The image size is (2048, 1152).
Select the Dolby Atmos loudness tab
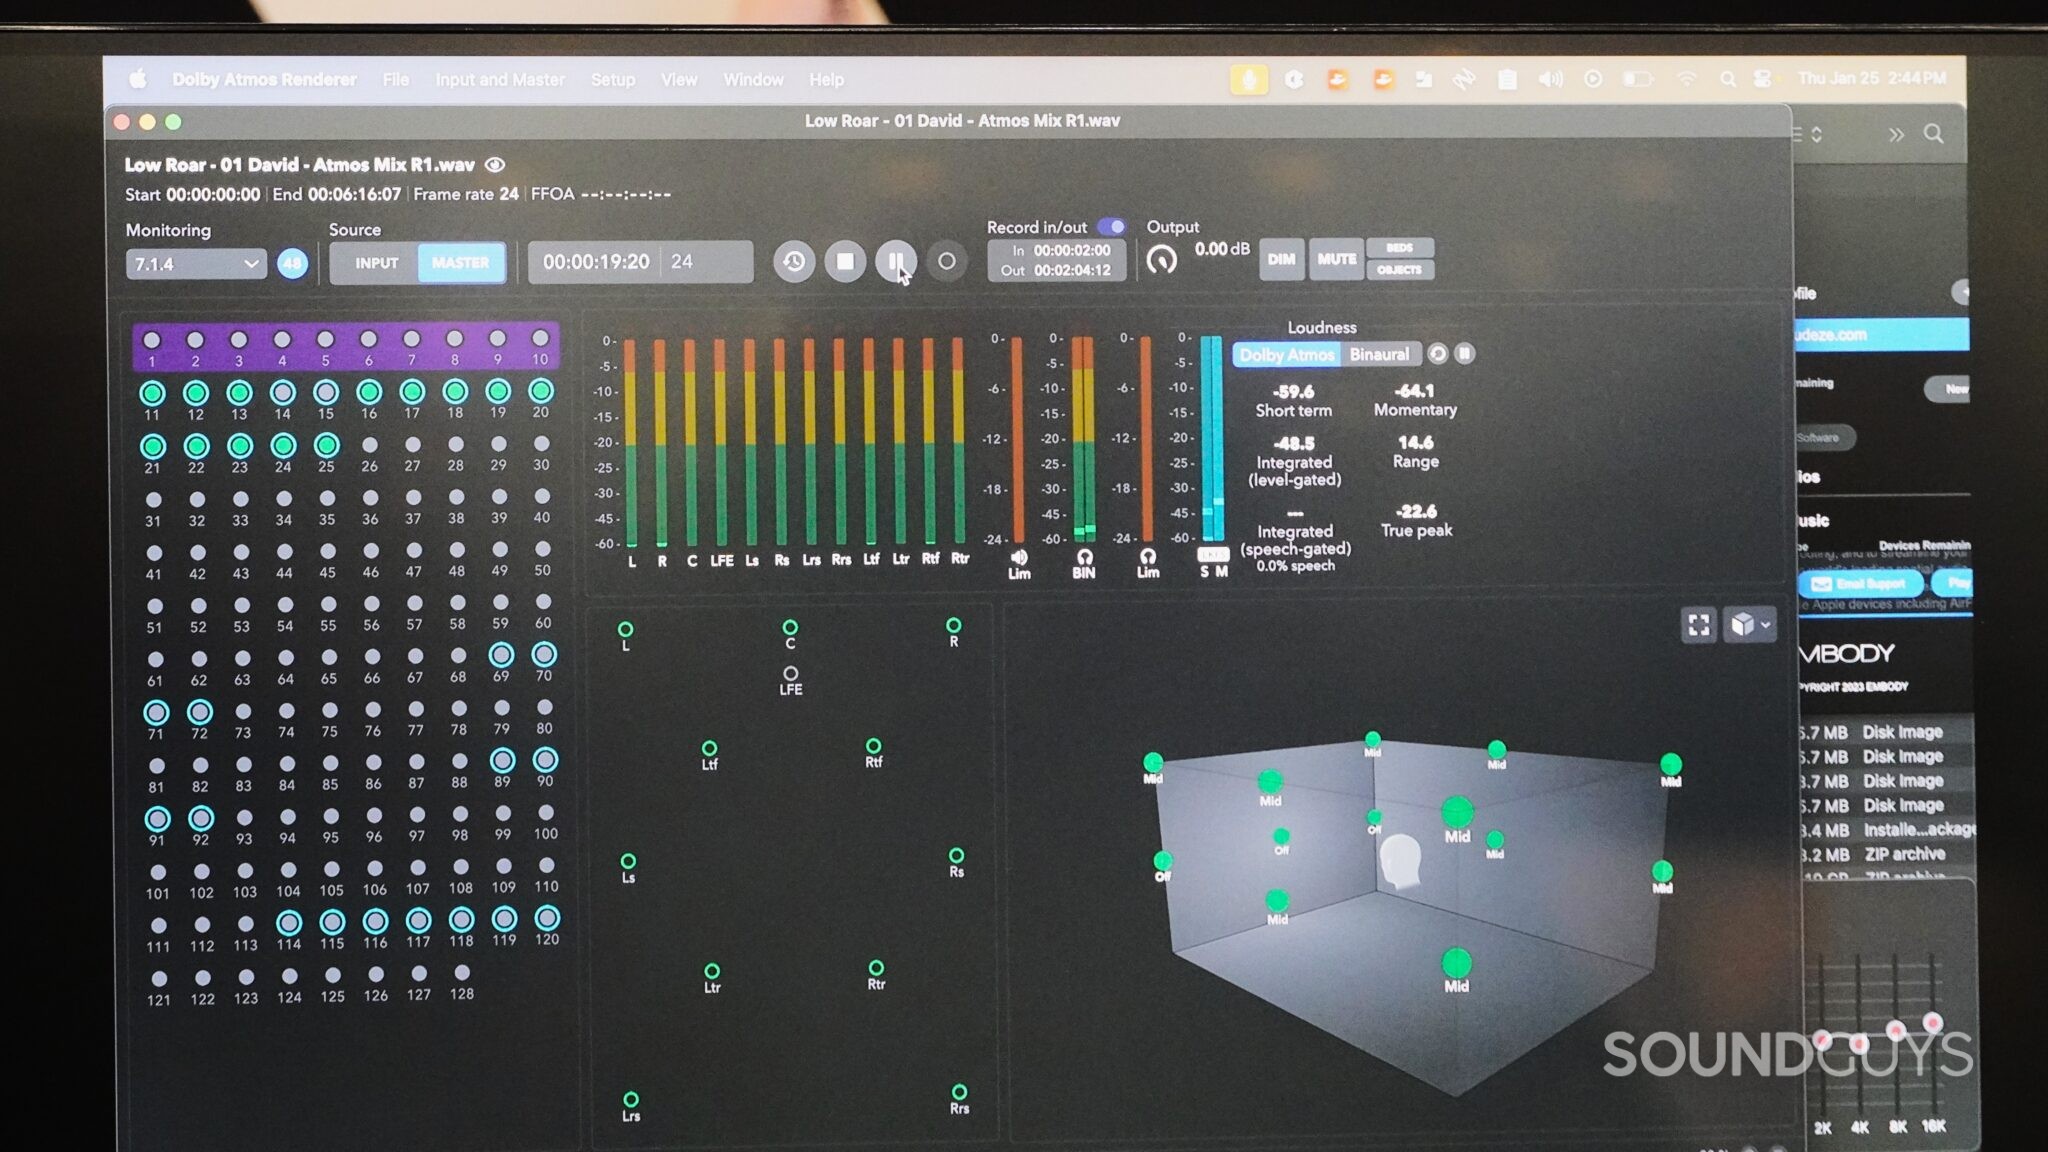pyautogui.click(x=1287, y=354)
